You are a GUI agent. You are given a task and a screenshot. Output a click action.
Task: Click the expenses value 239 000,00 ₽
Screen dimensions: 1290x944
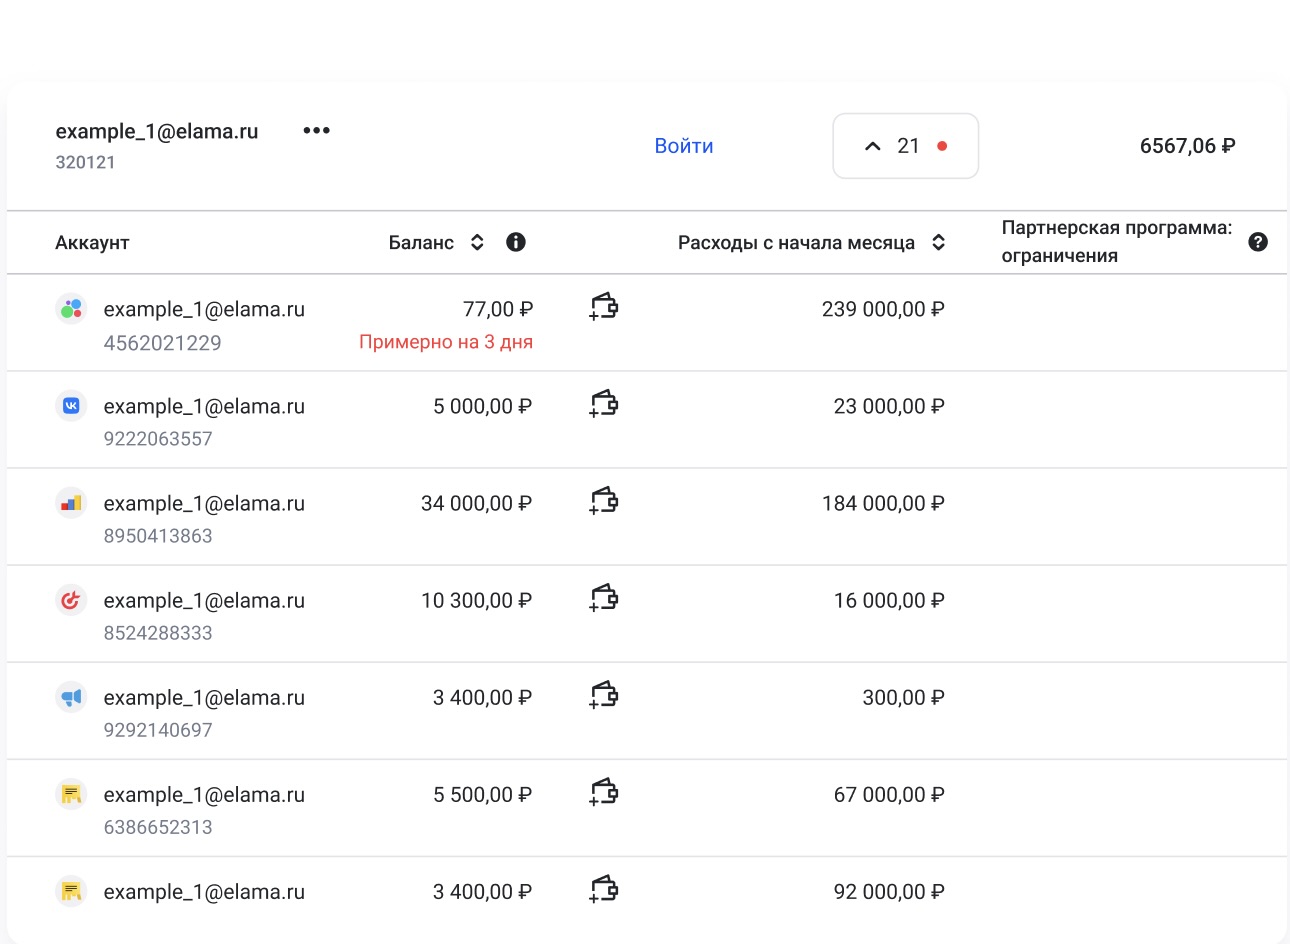[883, 310]
